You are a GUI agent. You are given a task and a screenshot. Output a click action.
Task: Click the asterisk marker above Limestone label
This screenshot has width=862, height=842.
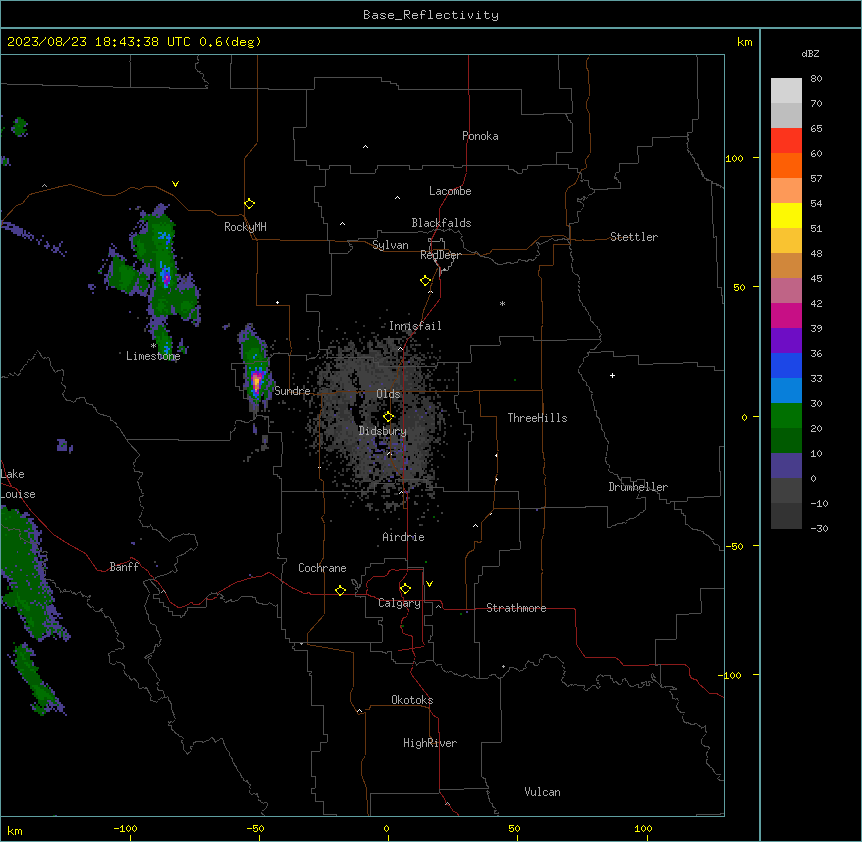[x=153, y=346]
